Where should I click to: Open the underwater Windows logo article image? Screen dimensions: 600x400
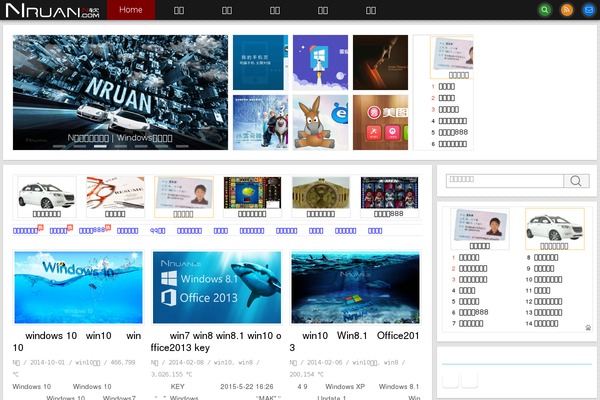point(355,287)
